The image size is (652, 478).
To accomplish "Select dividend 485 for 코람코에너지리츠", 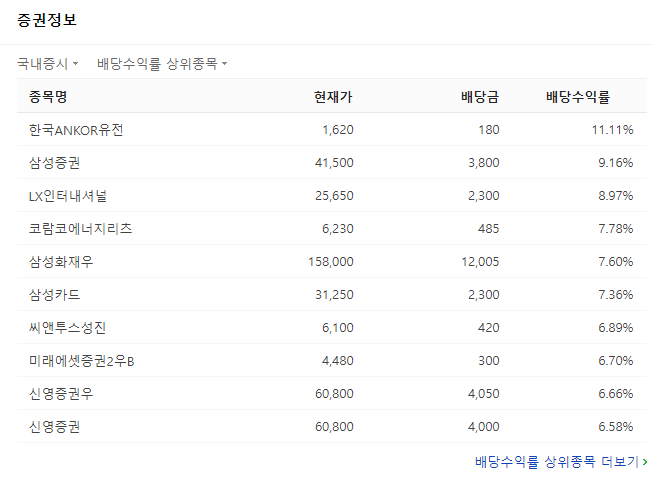I will [489, 229].
